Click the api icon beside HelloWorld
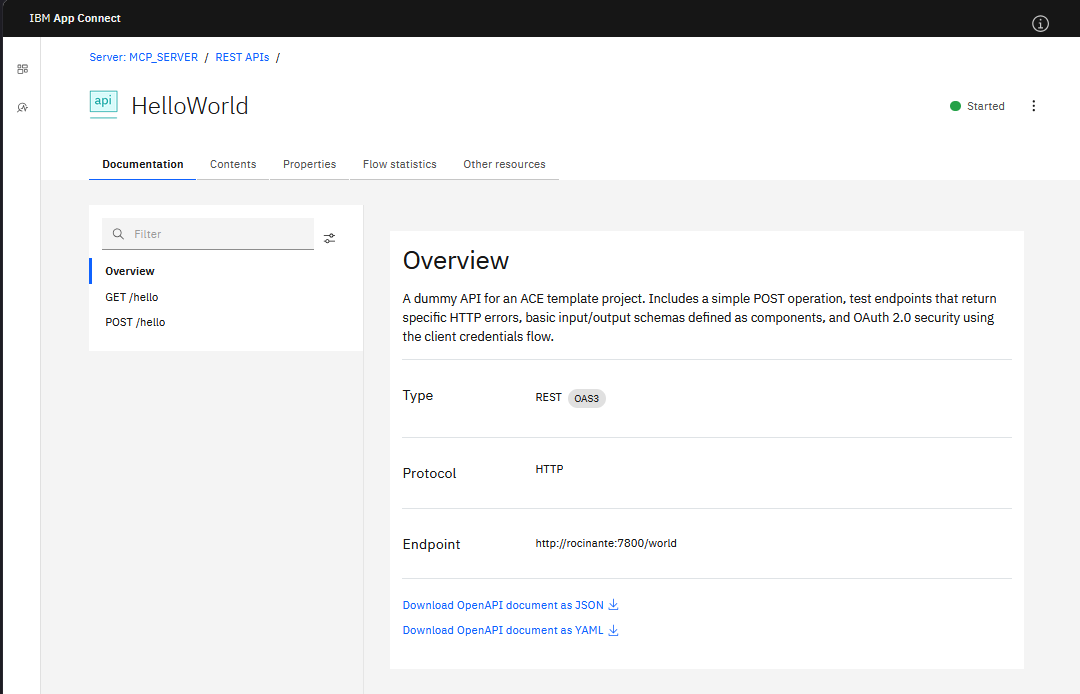This screenshot has width=1080, height=694. tap(103, 104)
